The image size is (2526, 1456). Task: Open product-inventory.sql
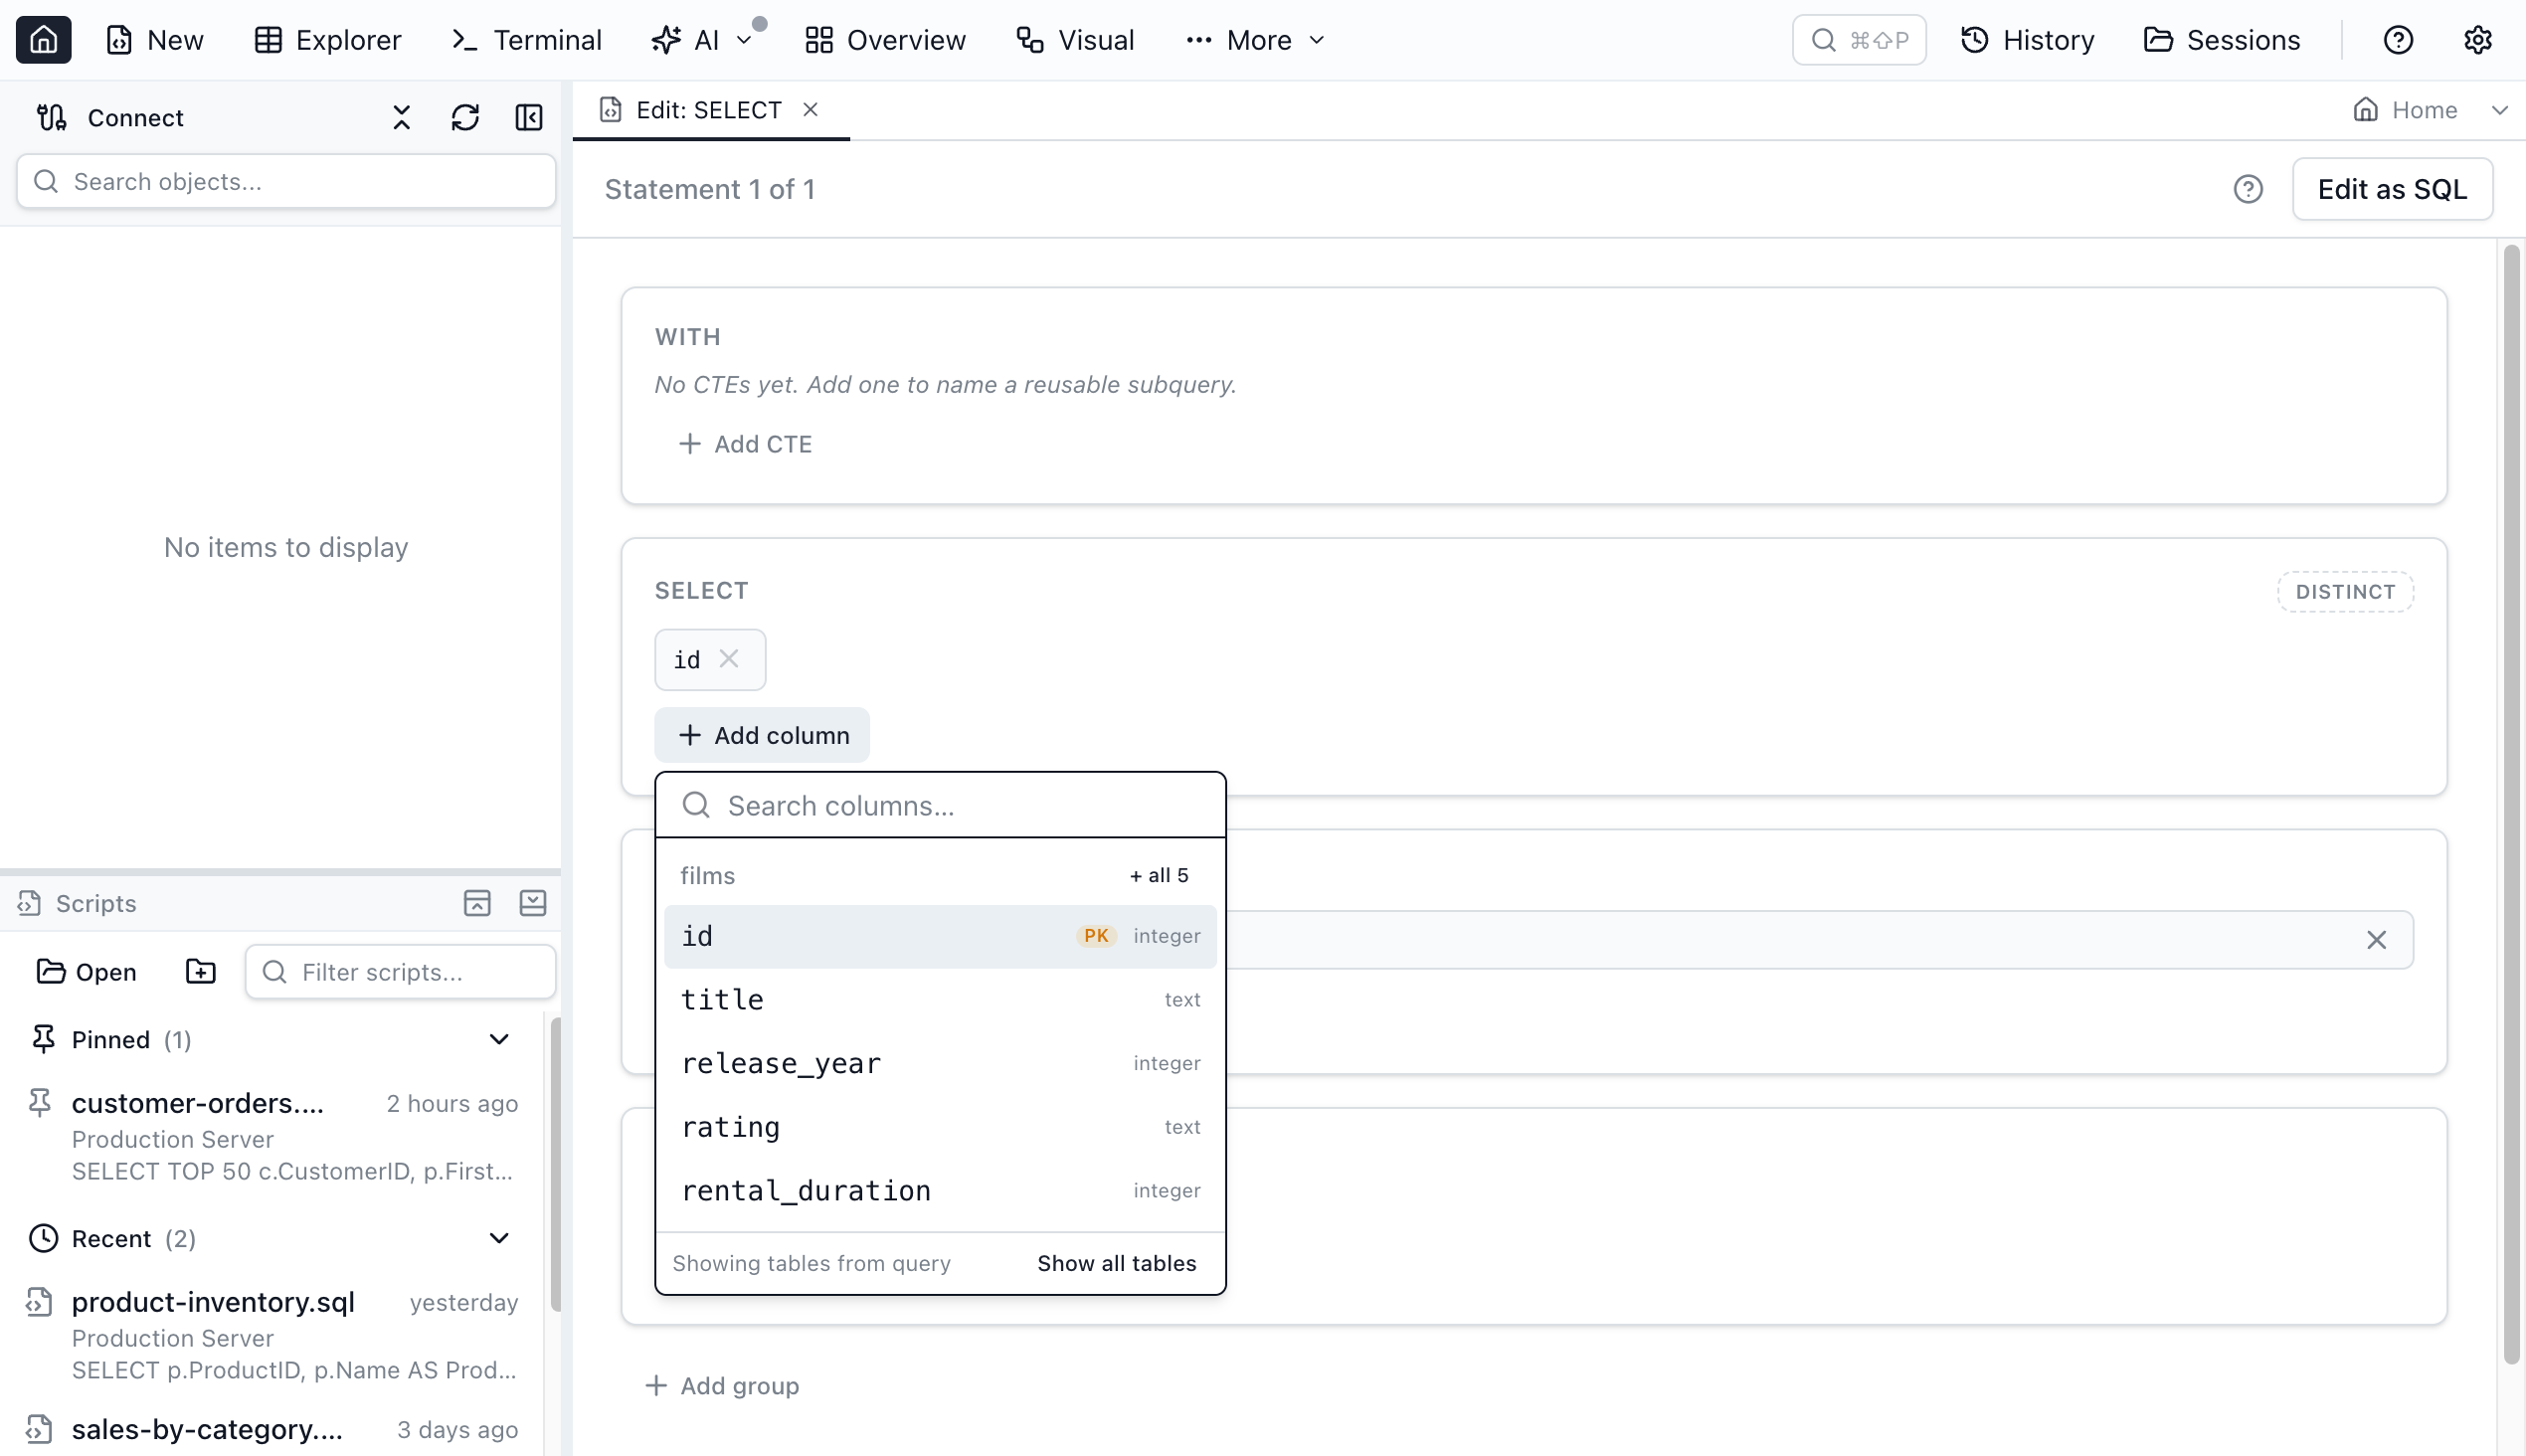tap(273, 1335)
